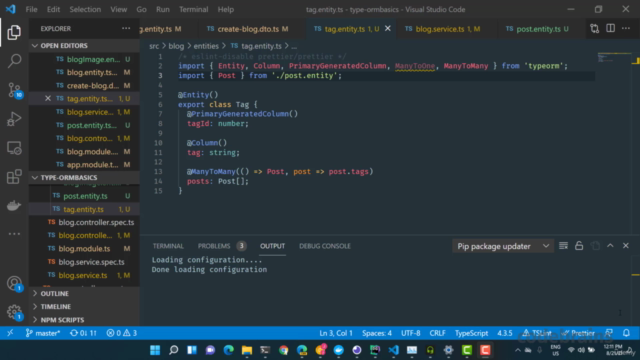Close the bottom panel
Image resolution: width=640 pixels, height=360 pixels.
626,246
